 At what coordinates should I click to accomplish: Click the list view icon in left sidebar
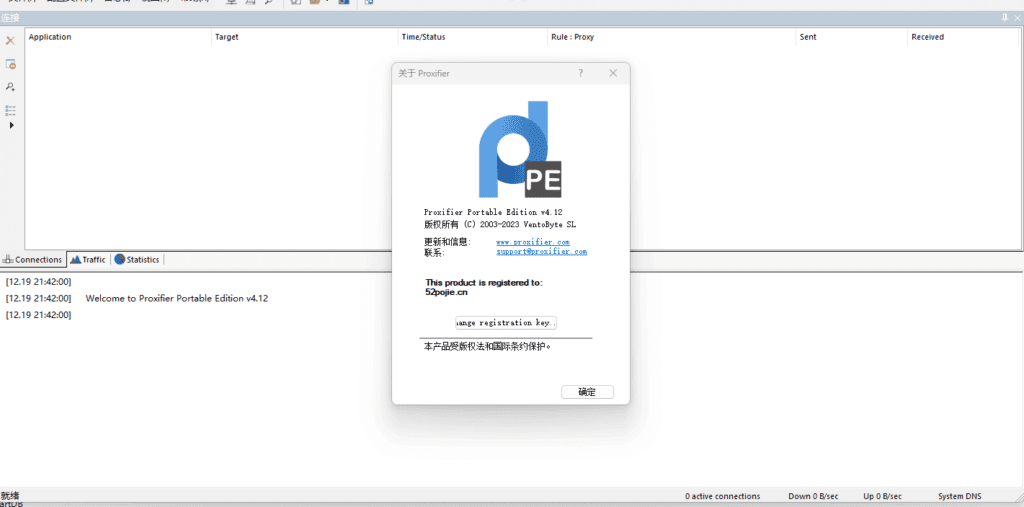pyautogui.click(x=10, y=110)
